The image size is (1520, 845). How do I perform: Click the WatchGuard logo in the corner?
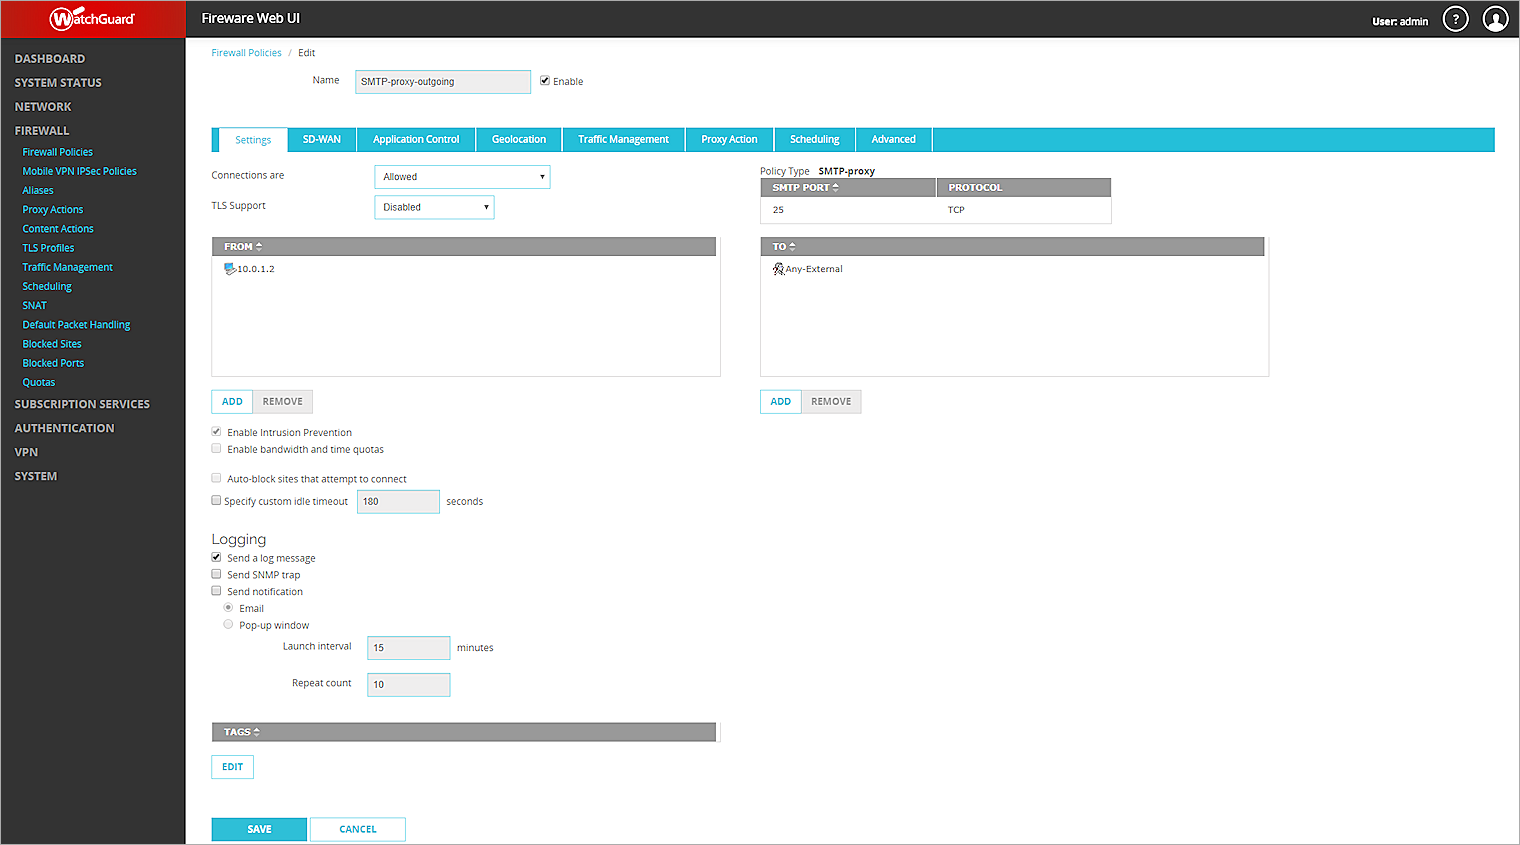click(91, 18)
